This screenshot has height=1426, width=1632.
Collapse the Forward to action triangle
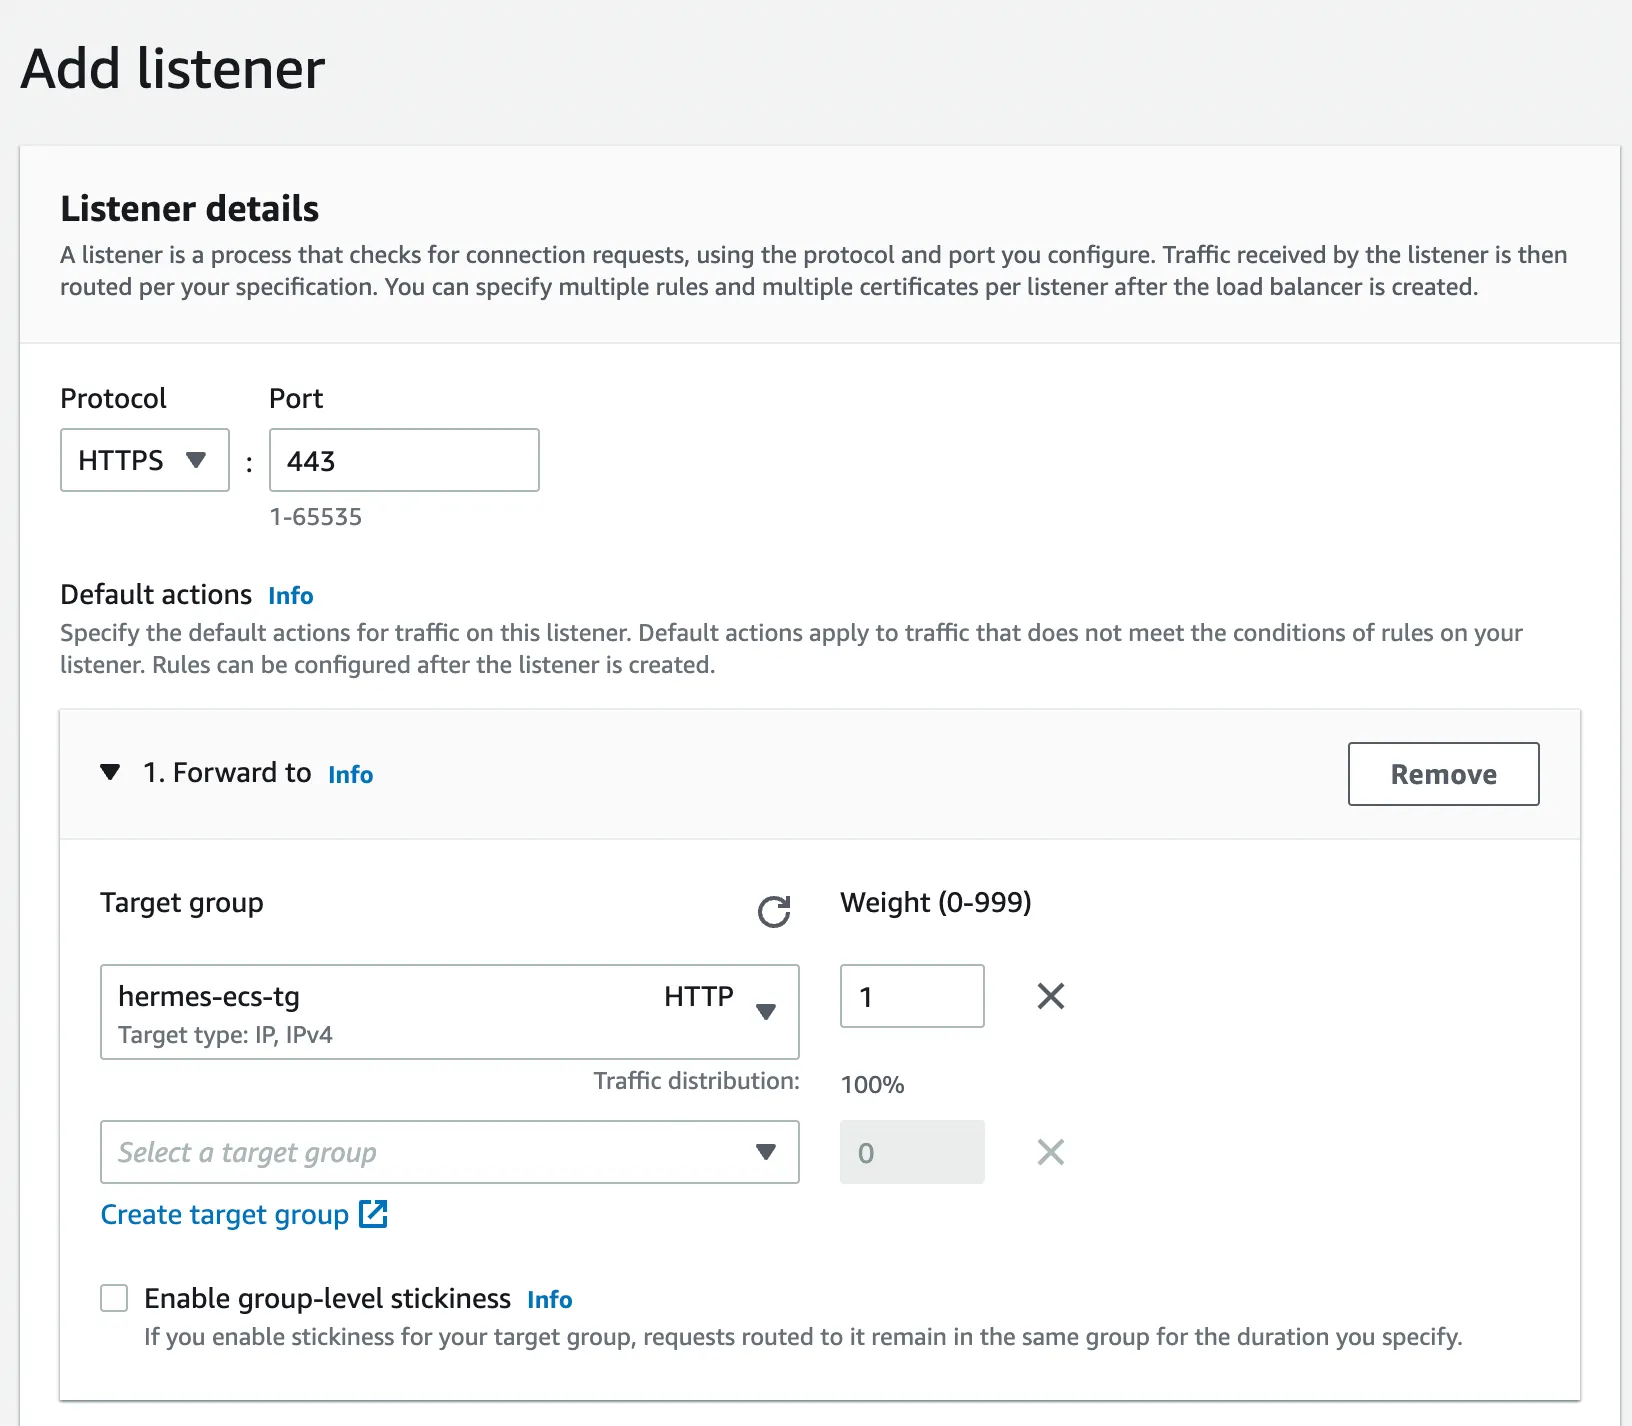point(110,772)
